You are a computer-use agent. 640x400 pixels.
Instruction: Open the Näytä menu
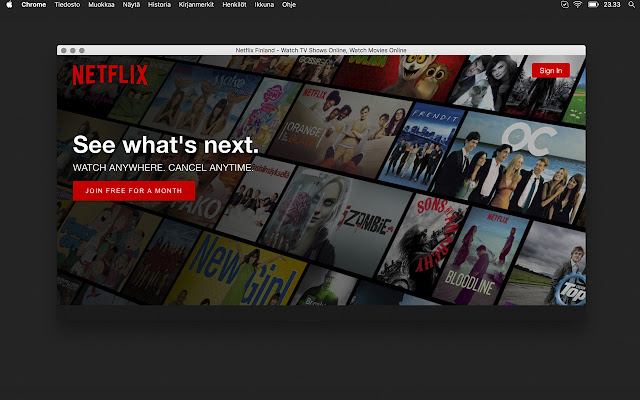131,5
